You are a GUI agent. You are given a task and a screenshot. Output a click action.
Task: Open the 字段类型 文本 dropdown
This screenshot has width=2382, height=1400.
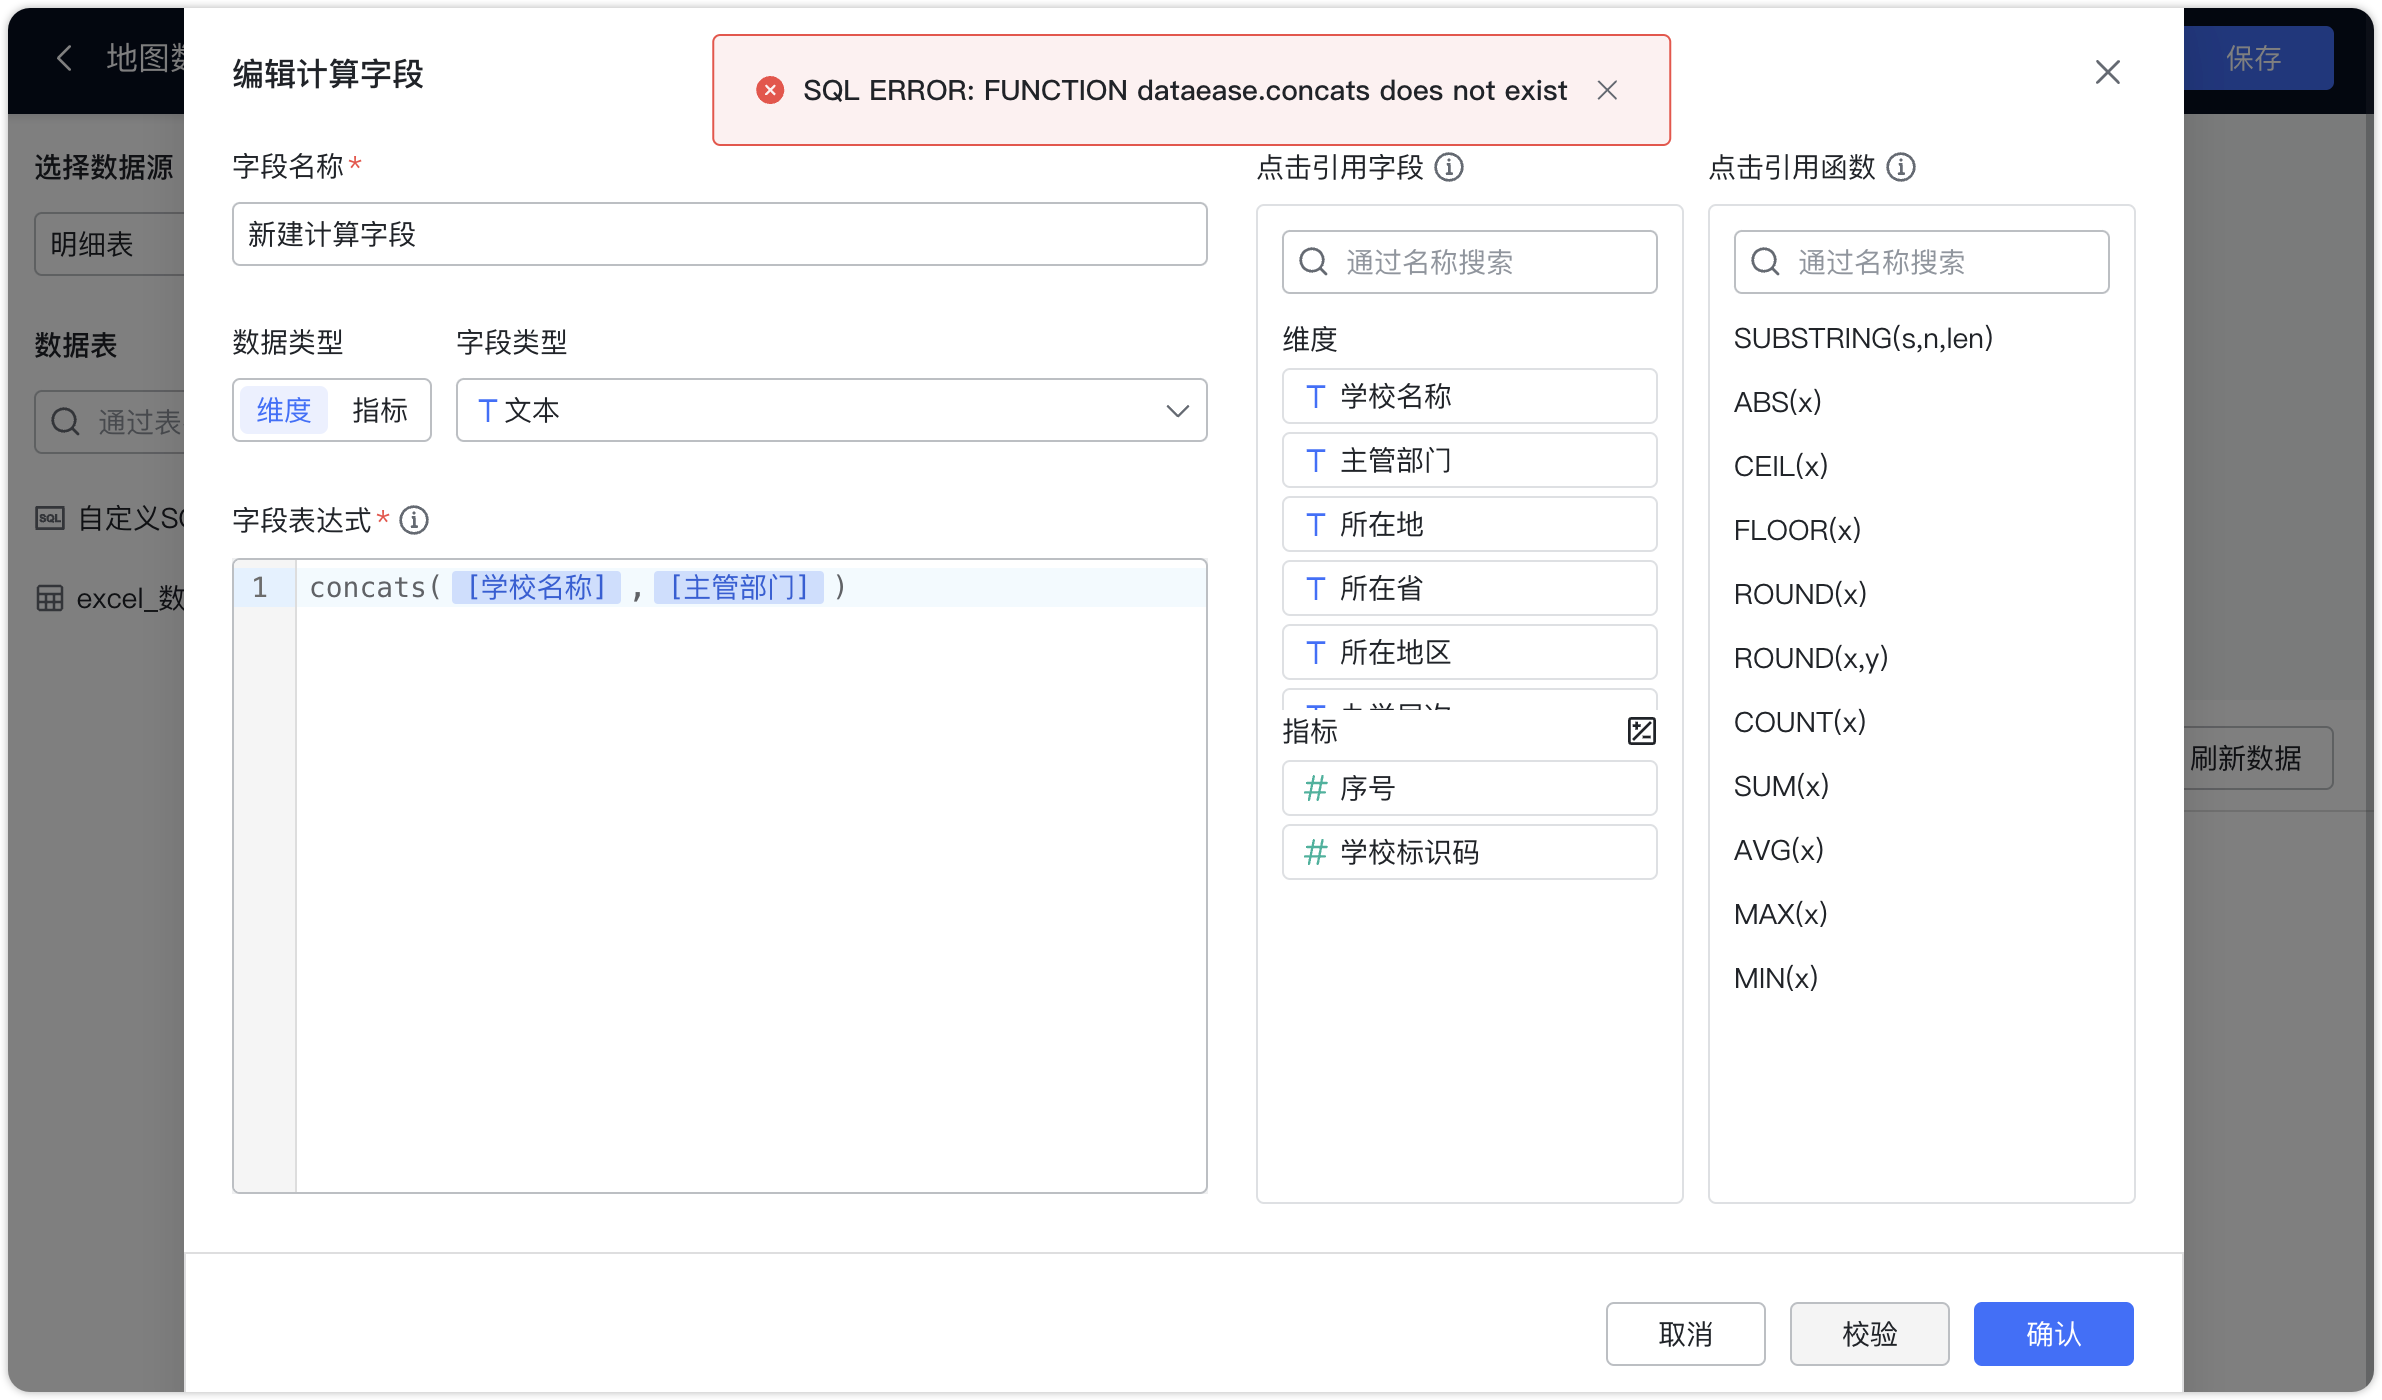pyautogui.click(x=831, y=410)
